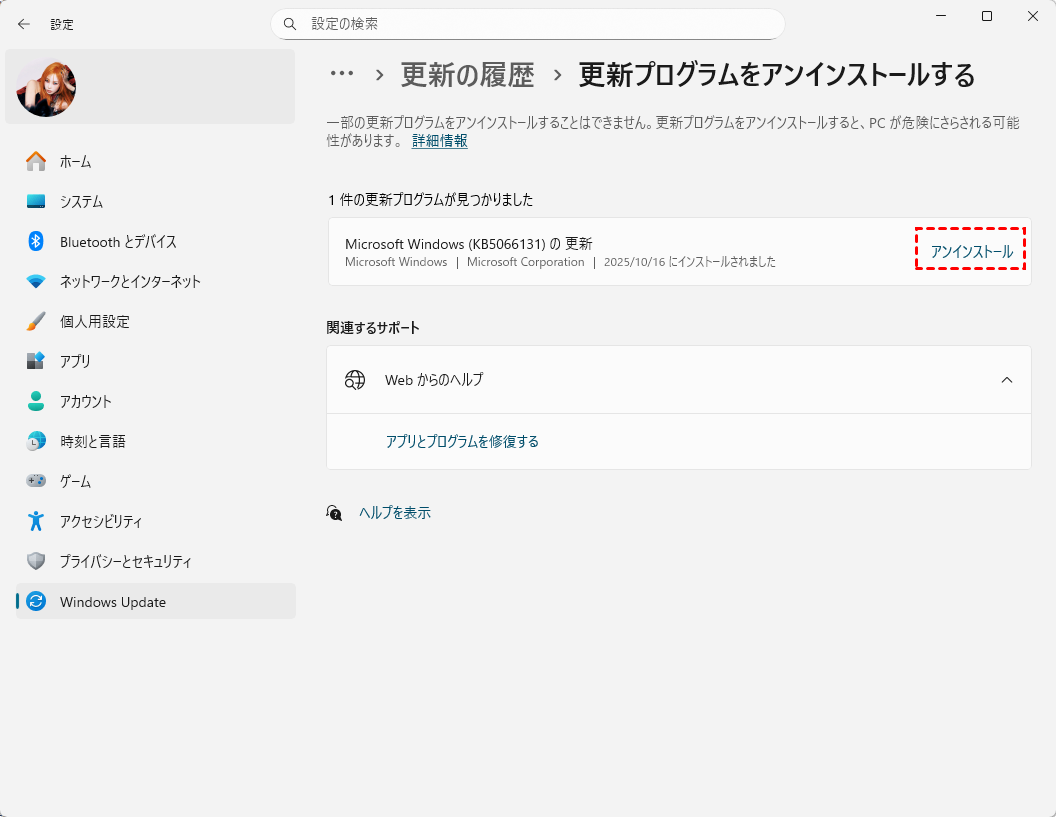Click the user profile picture

(46, 87)
